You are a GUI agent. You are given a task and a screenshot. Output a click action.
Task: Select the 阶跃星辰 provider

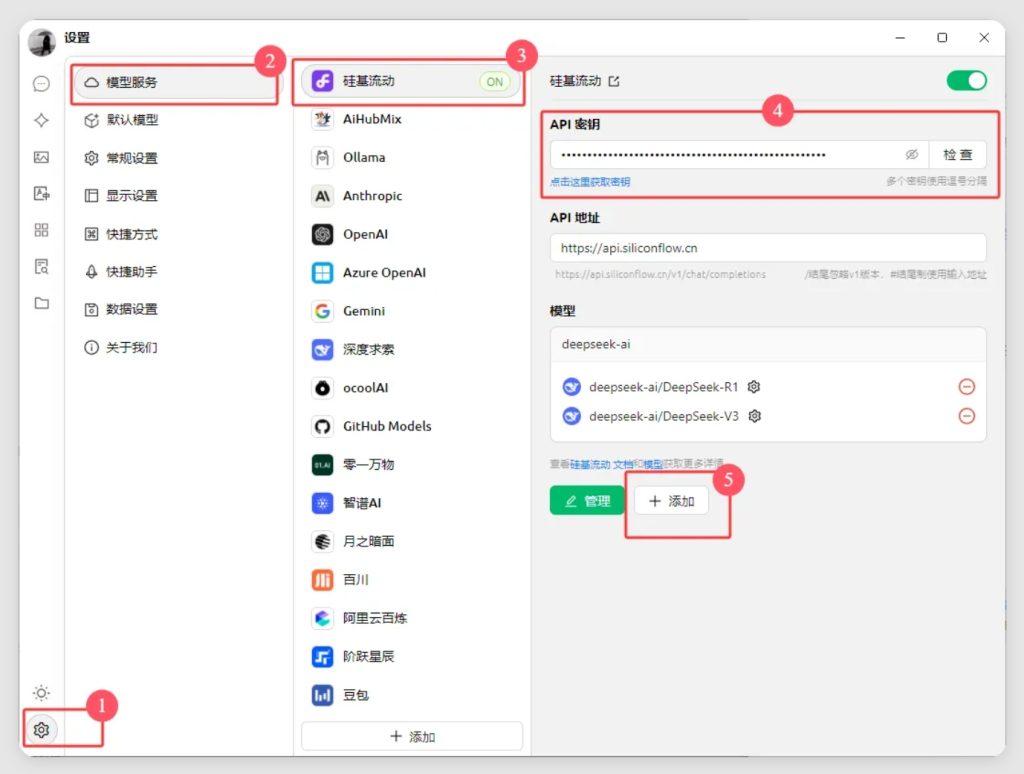point(411,657)
